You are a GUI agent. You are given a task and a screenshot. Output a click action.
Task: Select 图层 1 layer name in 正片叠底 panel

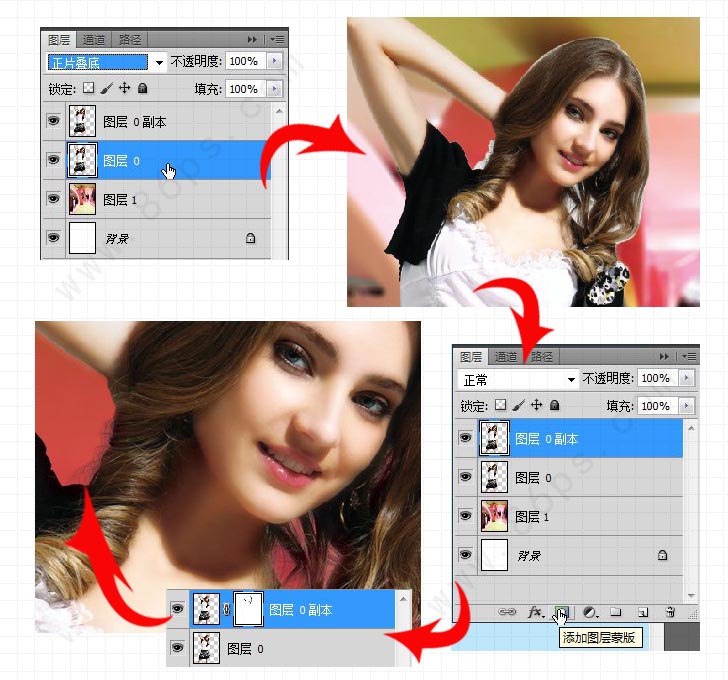120,200
